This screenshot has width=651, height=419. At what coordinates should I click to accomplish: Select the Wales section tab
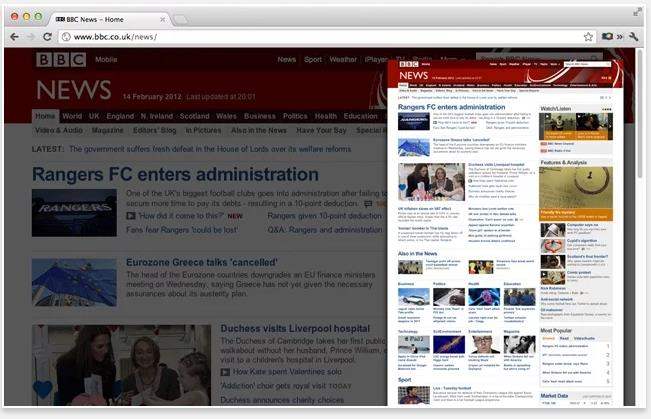point(226,116)
